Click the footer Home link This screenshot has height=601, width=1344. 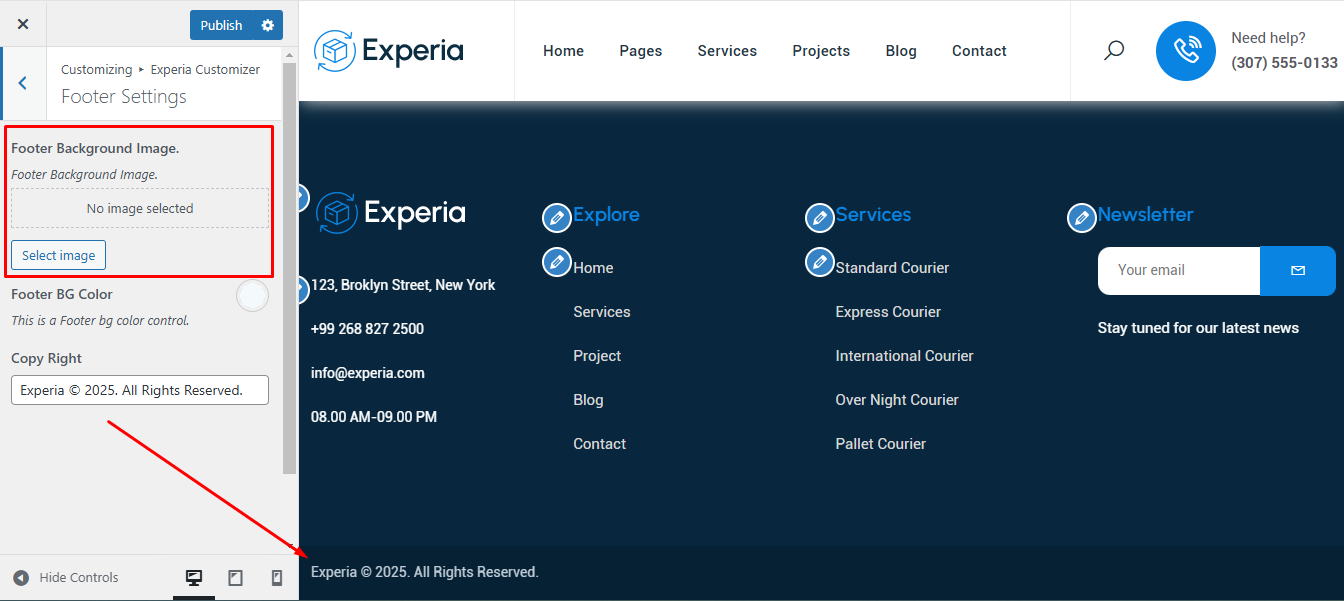593,268
